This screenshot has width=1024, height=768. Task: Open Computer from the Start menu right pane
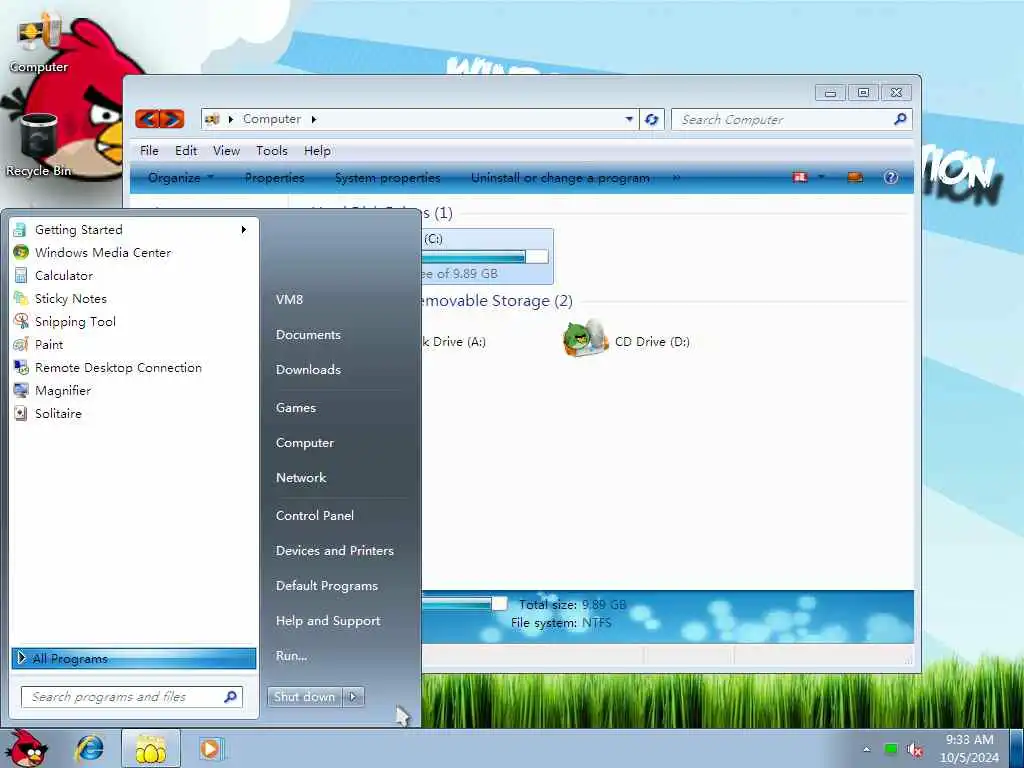coord(305,443)
